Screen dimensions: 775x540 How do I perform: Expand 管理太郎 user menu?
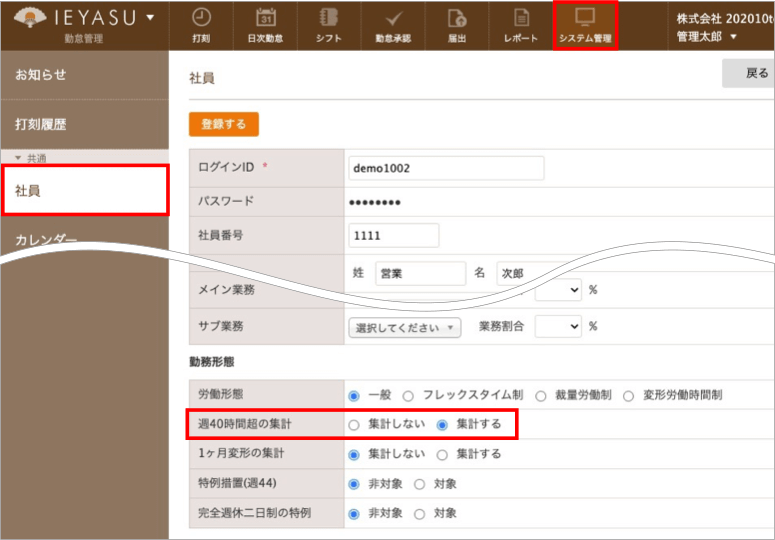pos(707,37)
